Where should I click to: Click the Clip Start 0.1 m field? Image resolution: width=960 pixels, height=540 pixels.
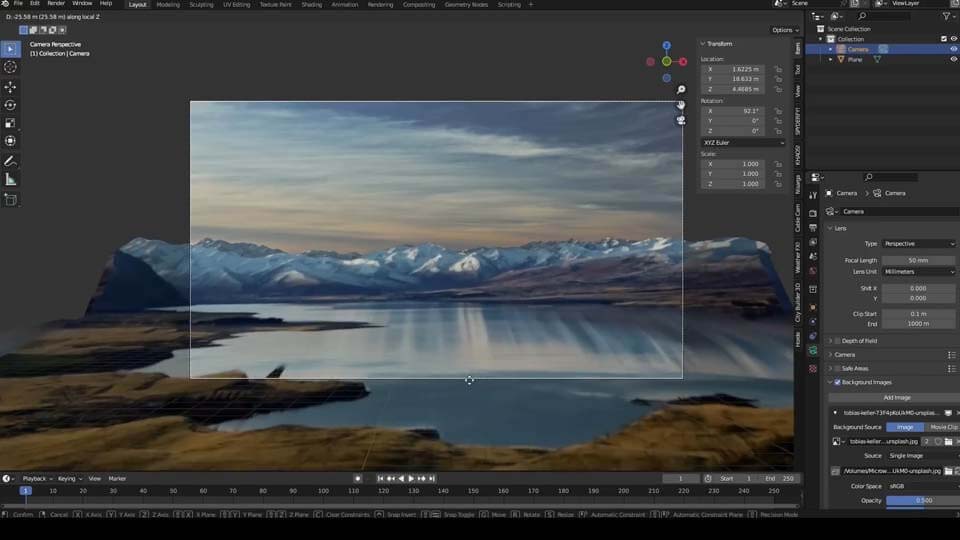tap(918, 314)
